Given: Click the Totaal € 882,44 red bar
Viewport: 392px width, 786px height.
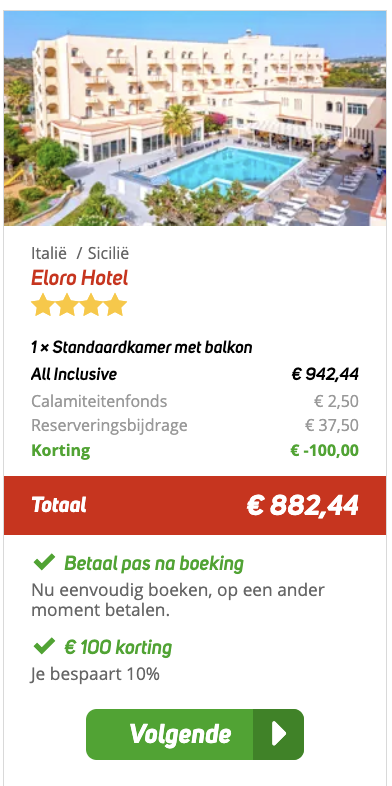Looking at the screenshot, I should (195, 505).
